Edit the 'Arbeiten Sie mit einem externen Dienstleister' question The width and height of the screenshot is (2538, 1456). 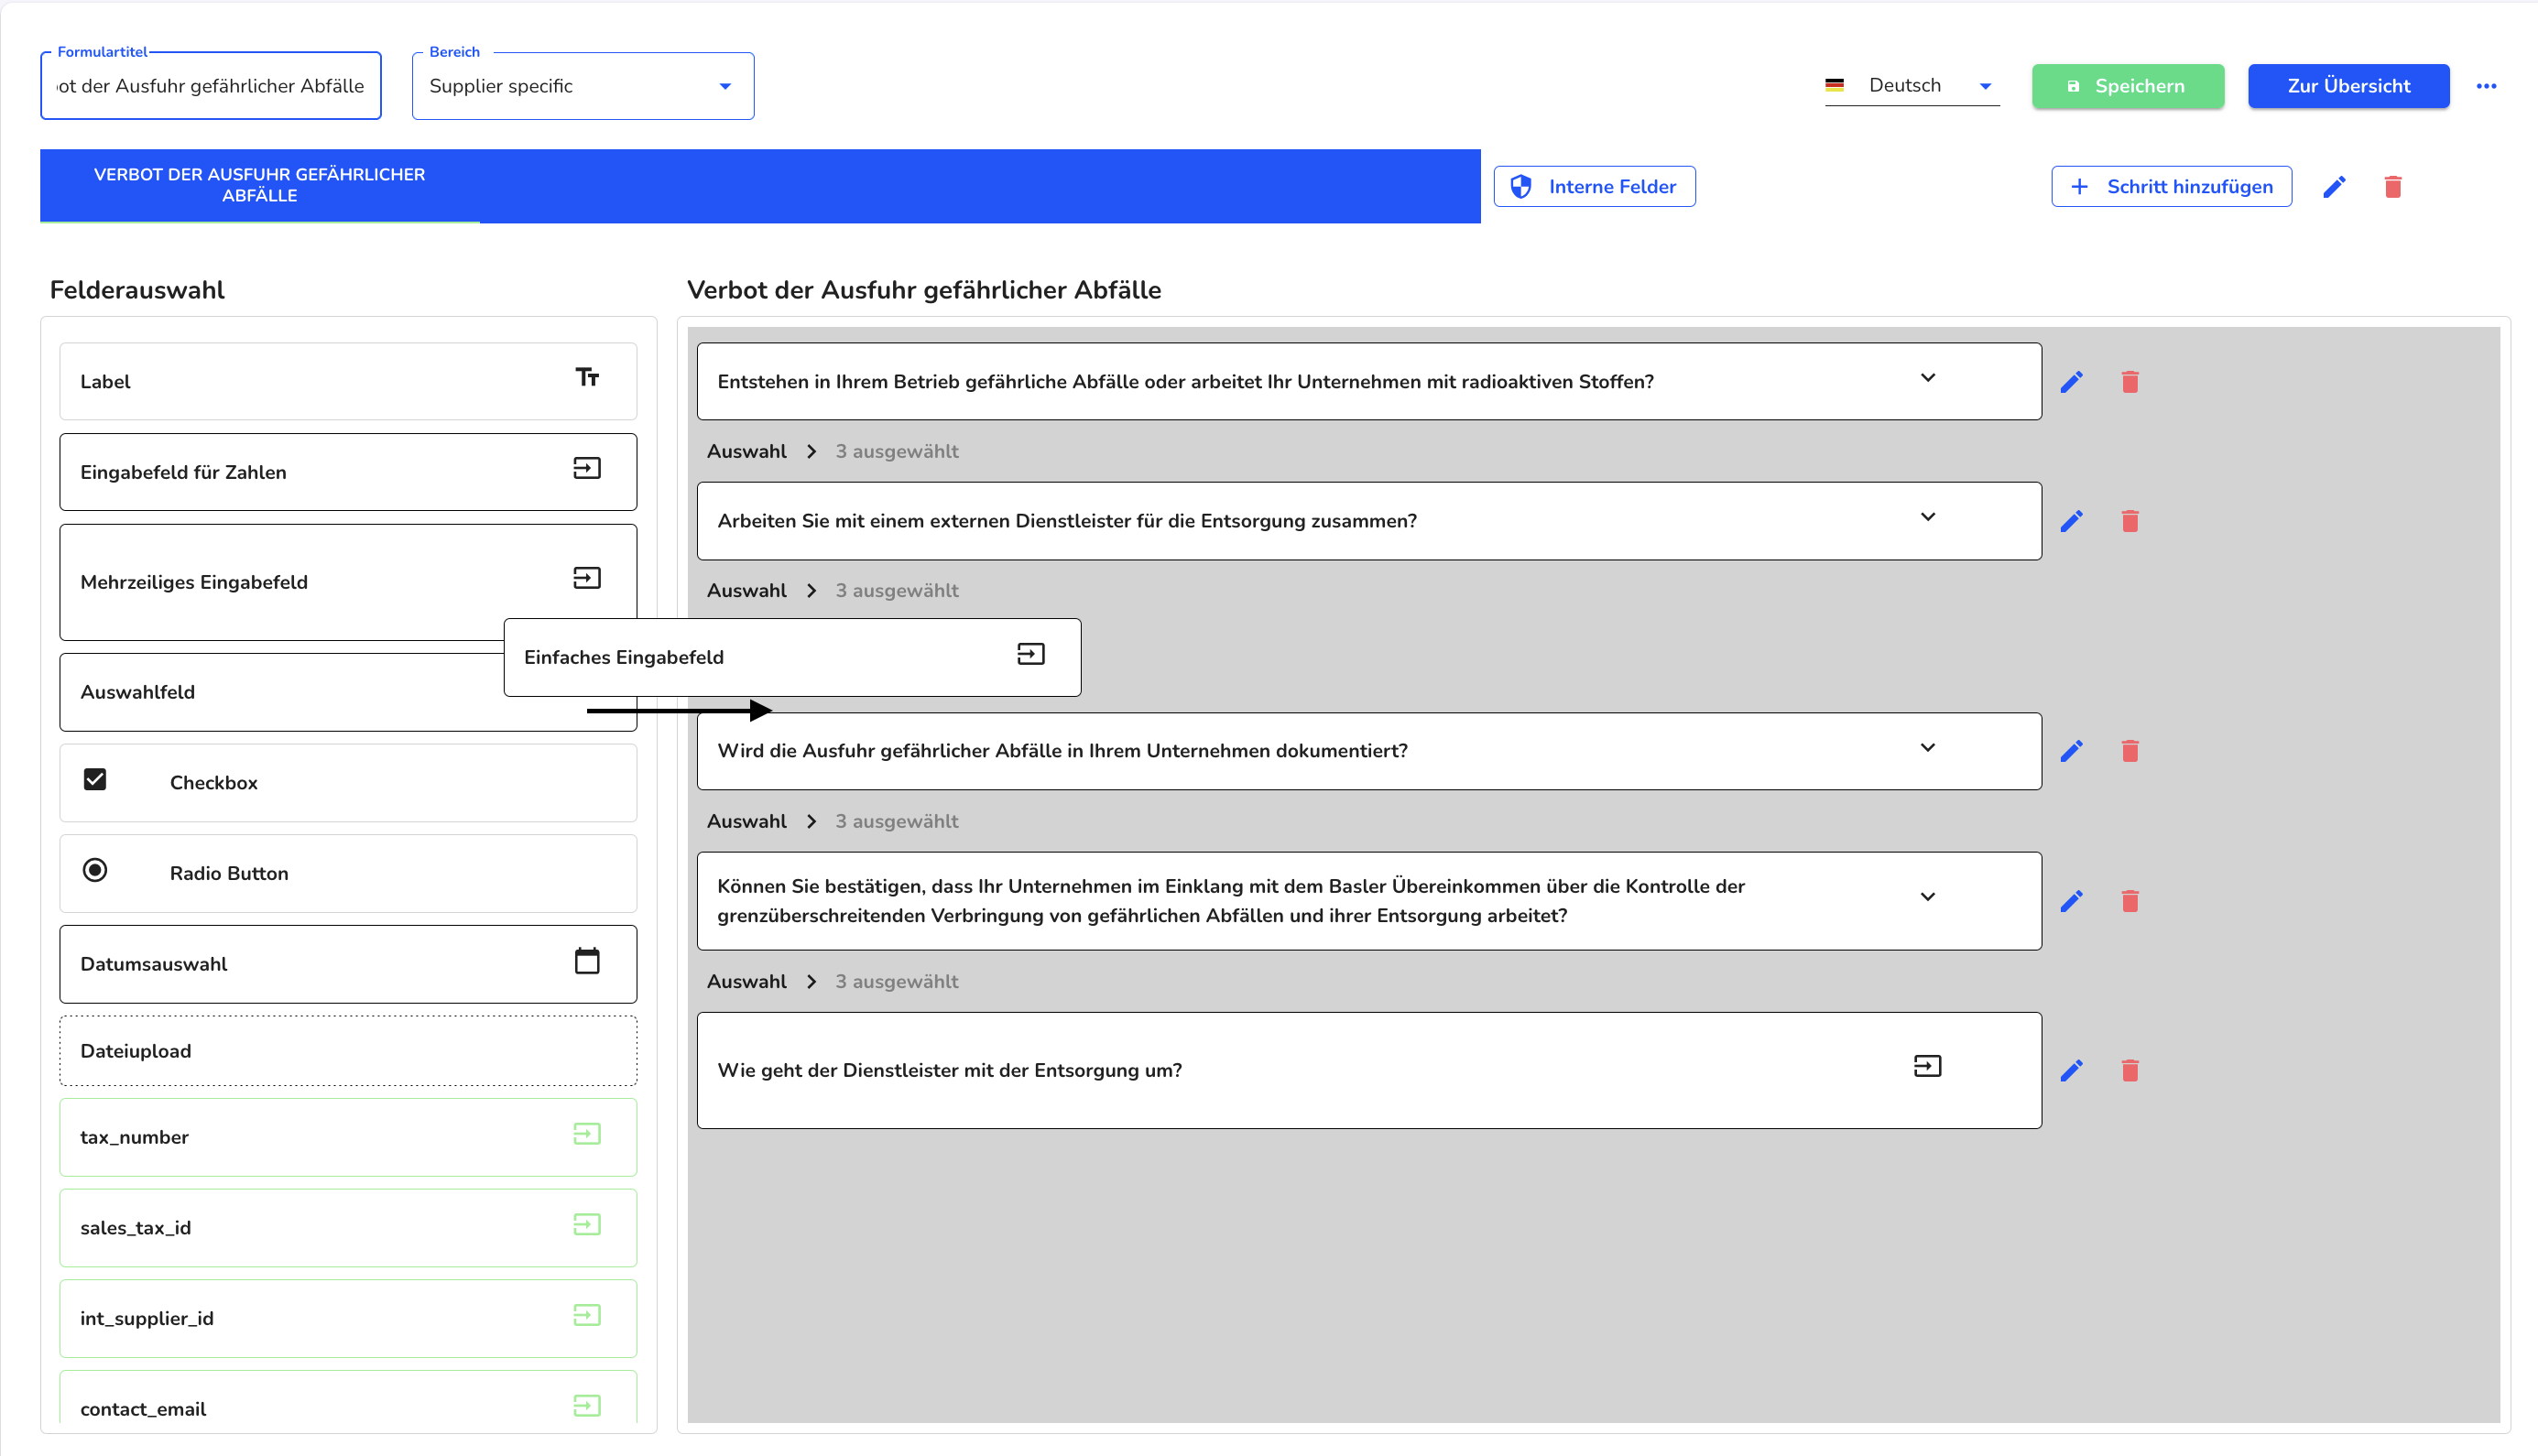tap(2071, 521)
